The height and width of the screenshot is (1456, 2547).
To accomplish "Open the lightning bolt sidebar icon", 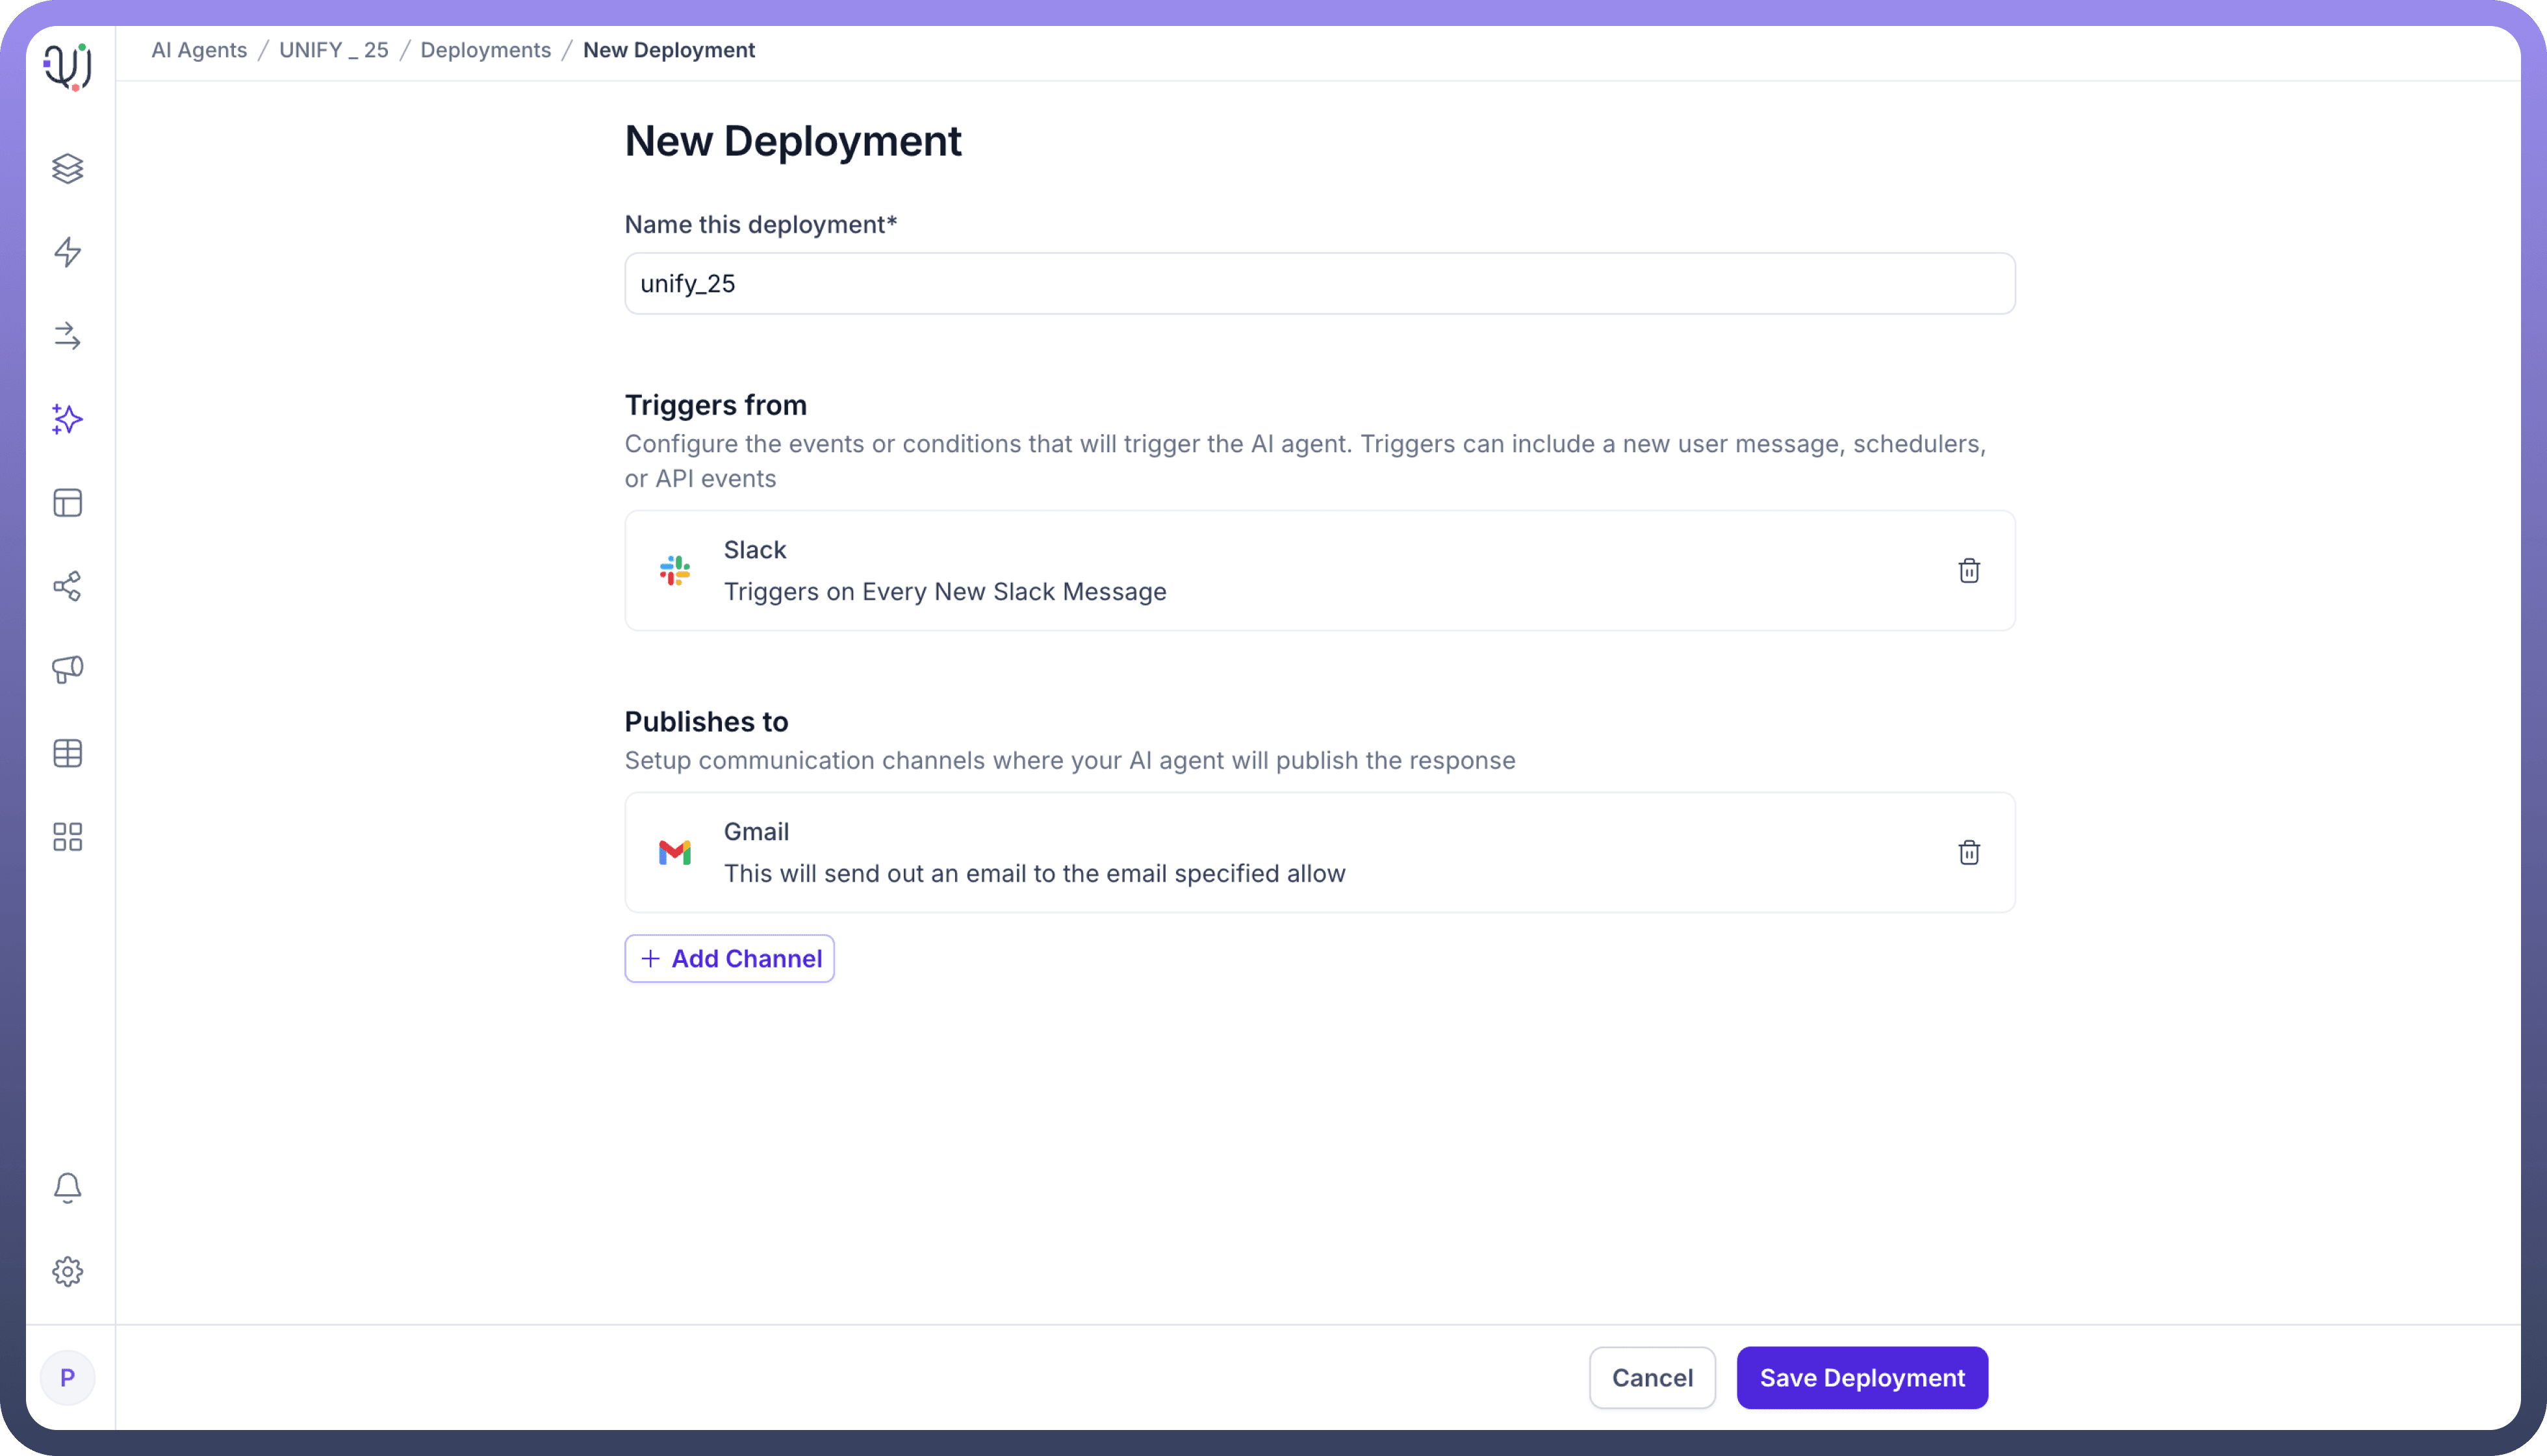I will [x=67, y=252].
